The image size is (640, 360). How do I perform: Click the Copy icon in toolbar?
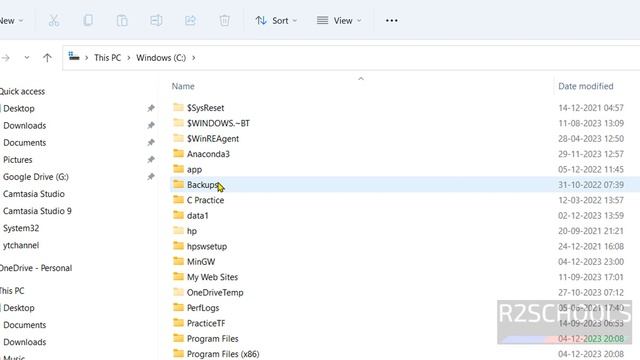point(88,20)
